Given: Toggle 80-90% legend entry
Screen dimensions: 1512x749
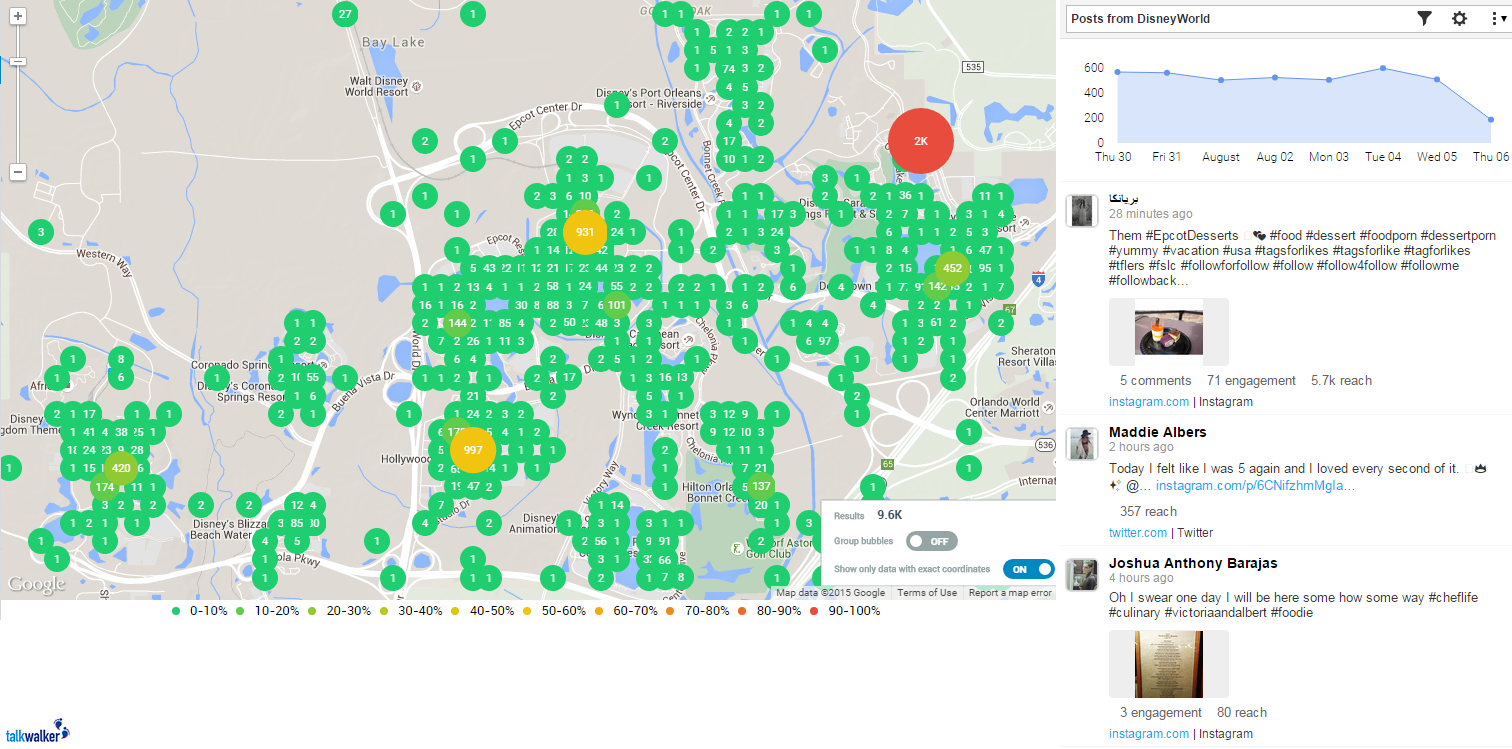Looking at the screenshot, I should tap(771, 610).
